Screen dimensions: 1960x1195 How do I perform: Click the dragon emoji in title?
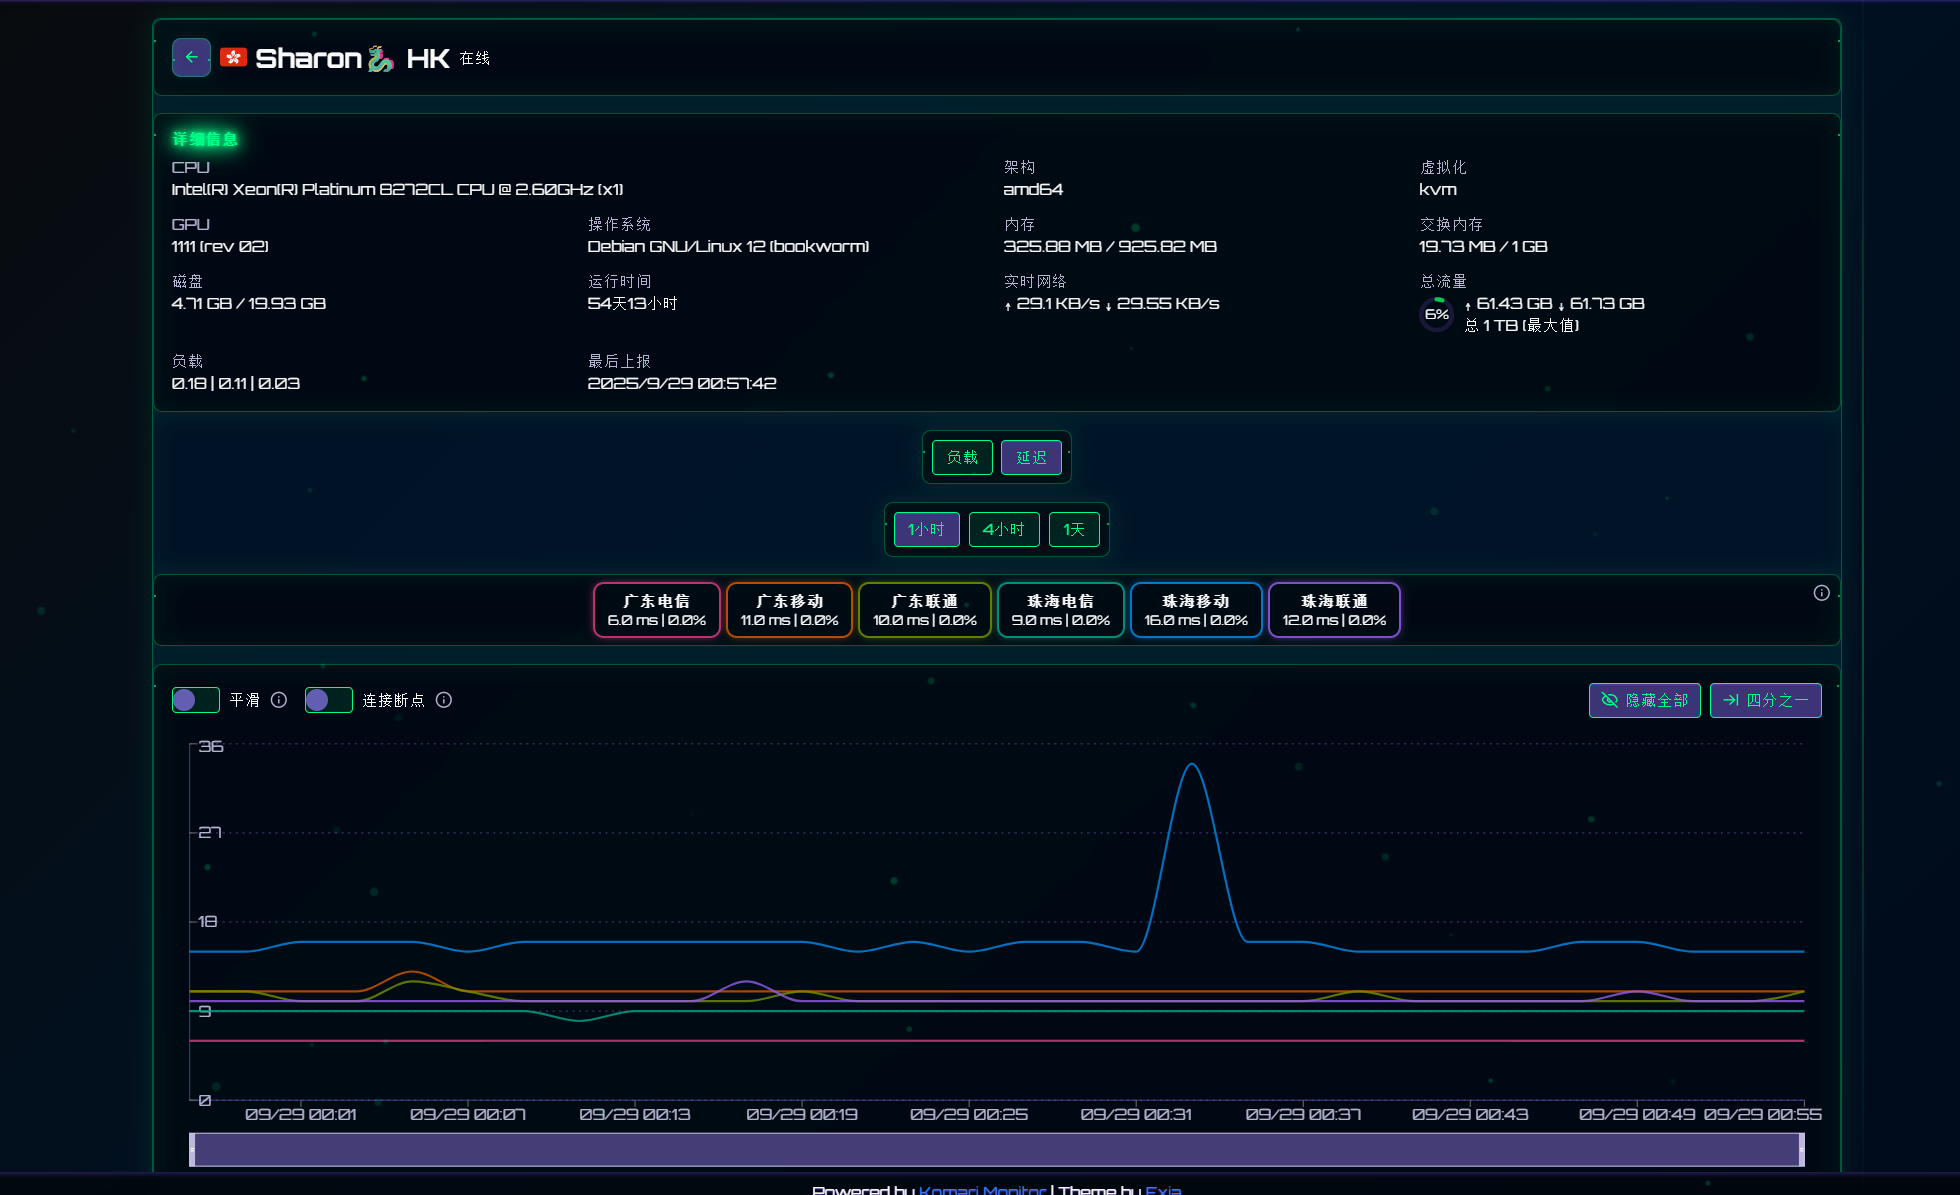point(380,58)
